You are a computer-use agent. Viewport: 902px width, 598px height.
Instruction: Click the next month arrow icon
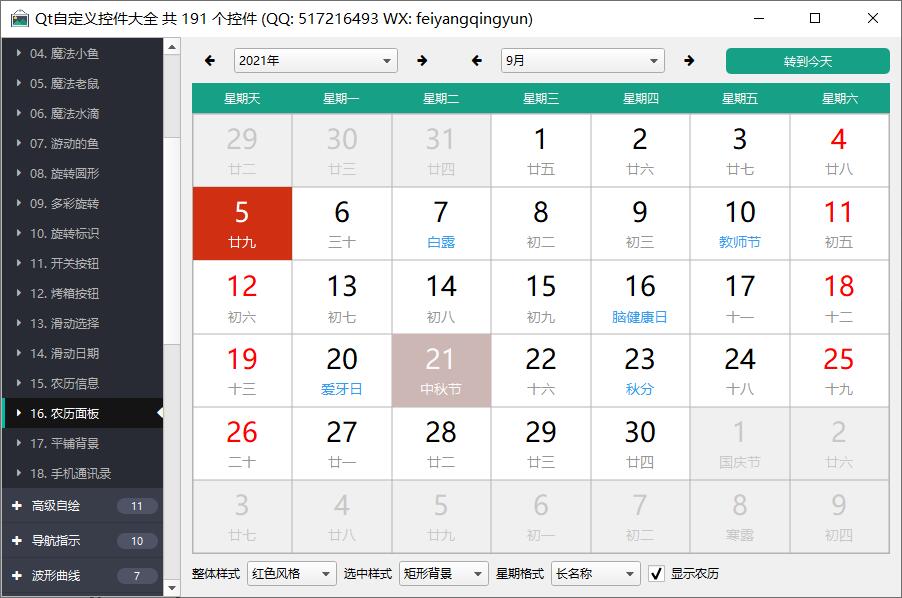click(x=689, y=61)
